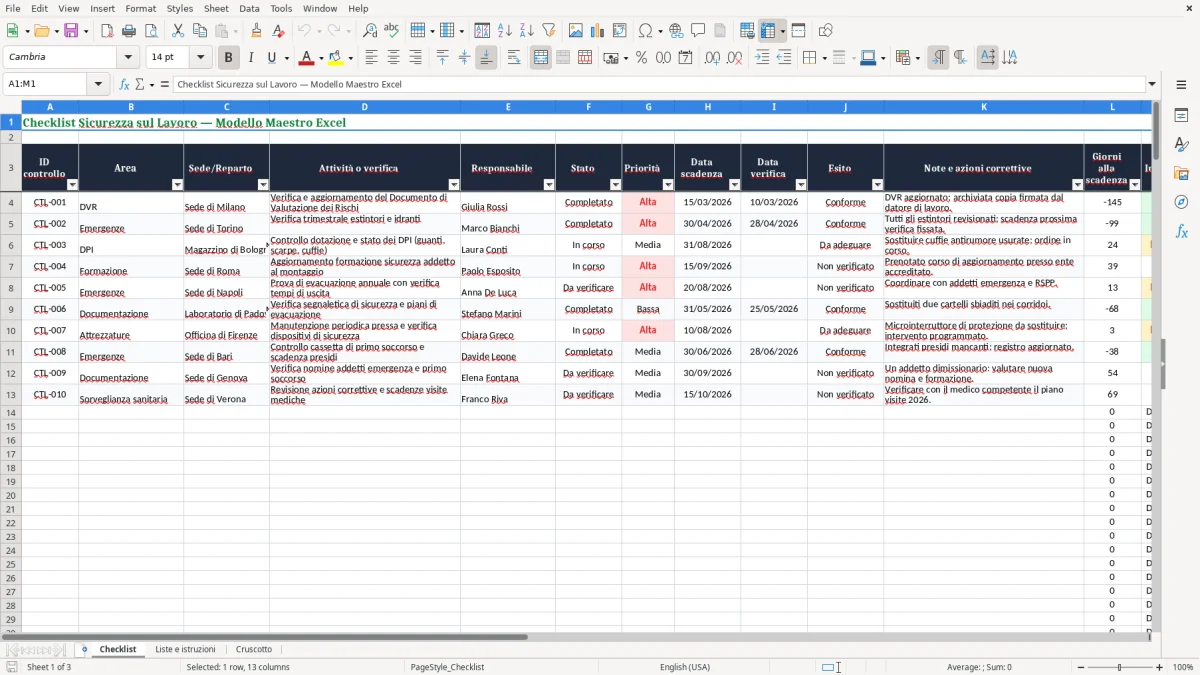Run the spelling check
1200x675 pixels.
click(x=392, y=31)
